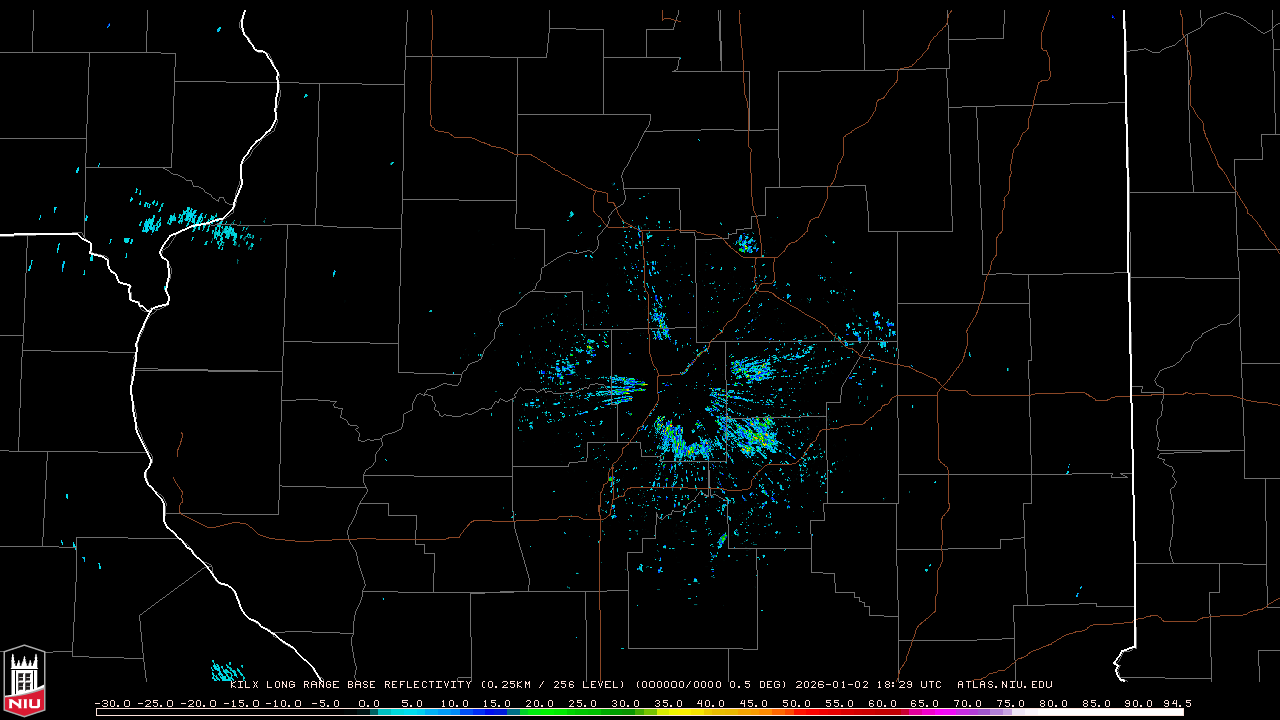Click the '-30.0' scale label
The width and height of the screenshot is (1280, 720).
(x=112, y=704)
